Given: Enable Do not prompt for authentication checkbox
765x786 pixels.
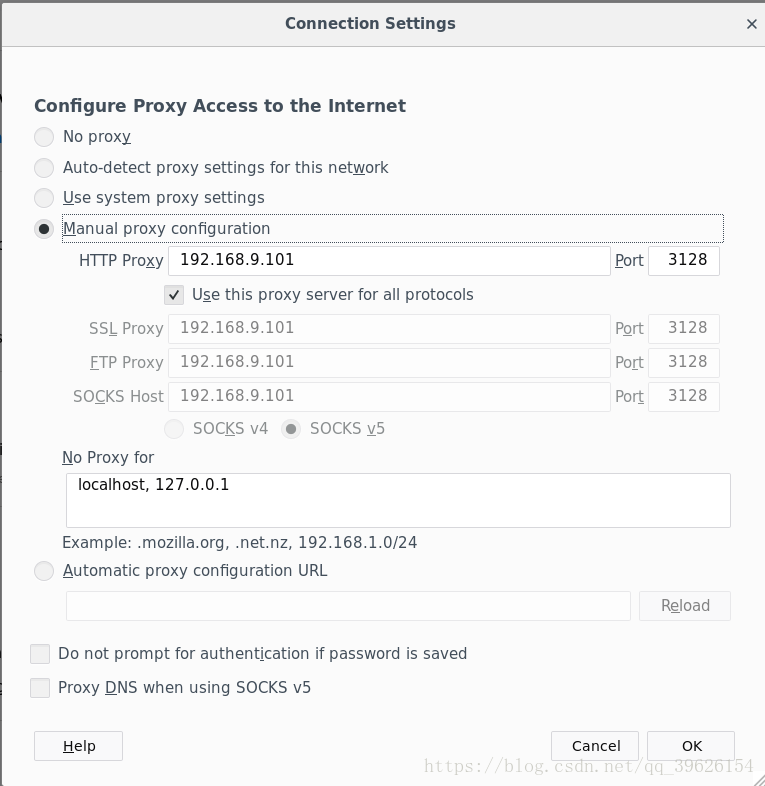Looking at the screenshot, I should click(x=40, y=654).
